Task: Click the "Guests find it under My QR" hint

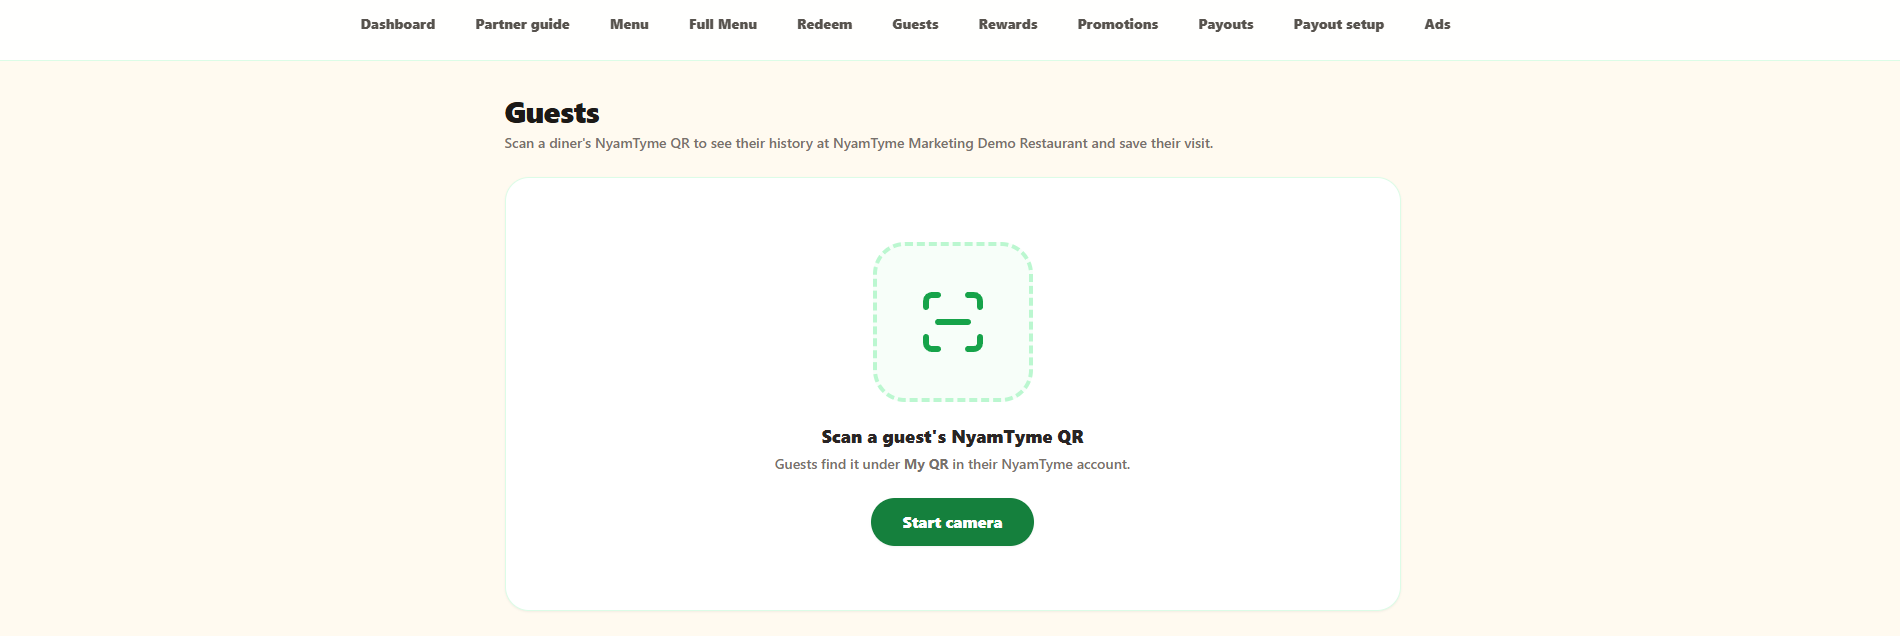Action: (x=953, y=464)
